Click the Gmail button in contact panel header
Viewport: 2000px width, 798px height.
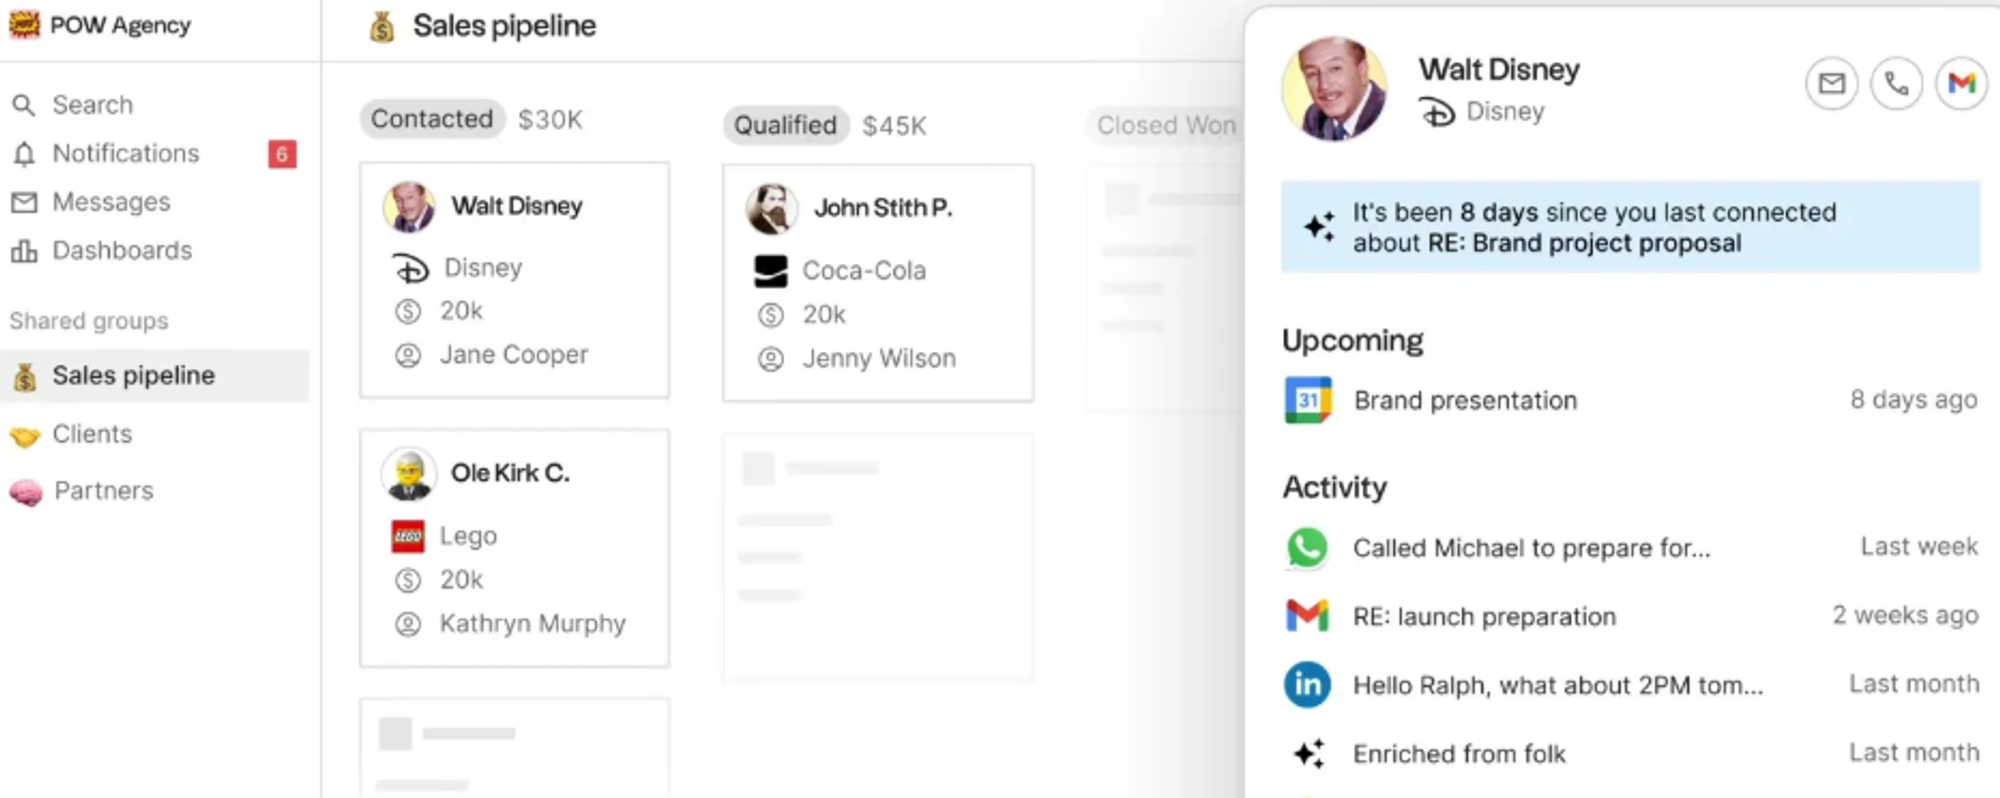tap(1961, 83)
